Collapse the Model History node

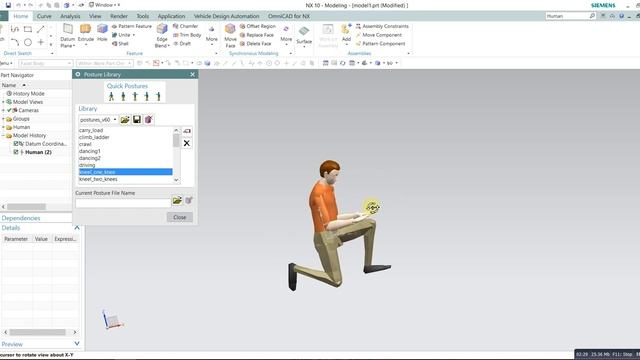pos(3,136)
